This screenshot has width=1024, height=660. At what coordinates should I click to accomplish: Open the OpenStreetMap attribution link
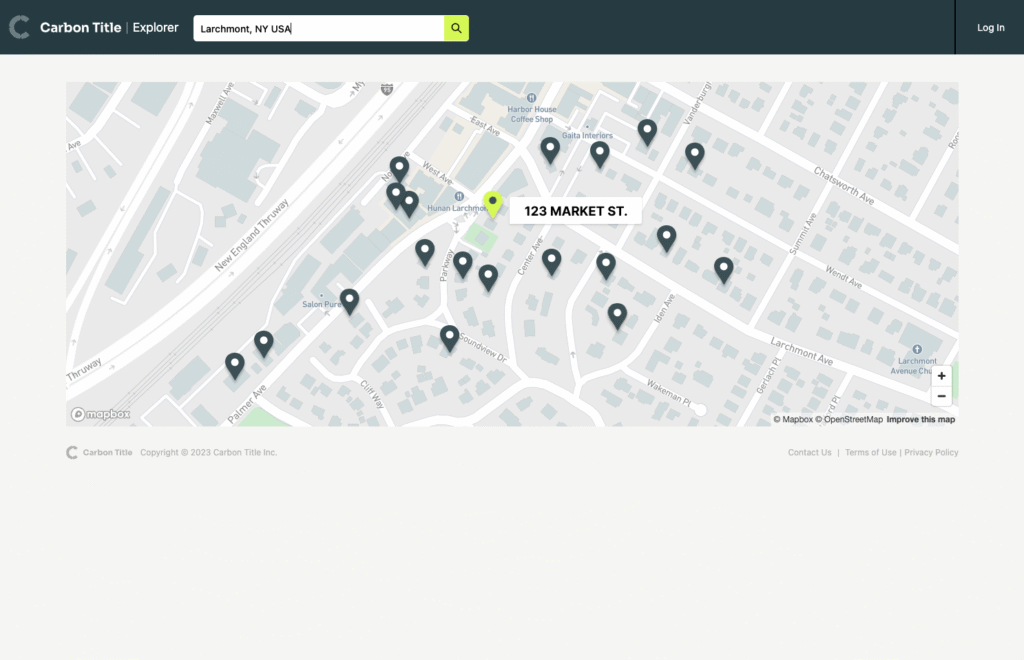[x=850, y=420]
